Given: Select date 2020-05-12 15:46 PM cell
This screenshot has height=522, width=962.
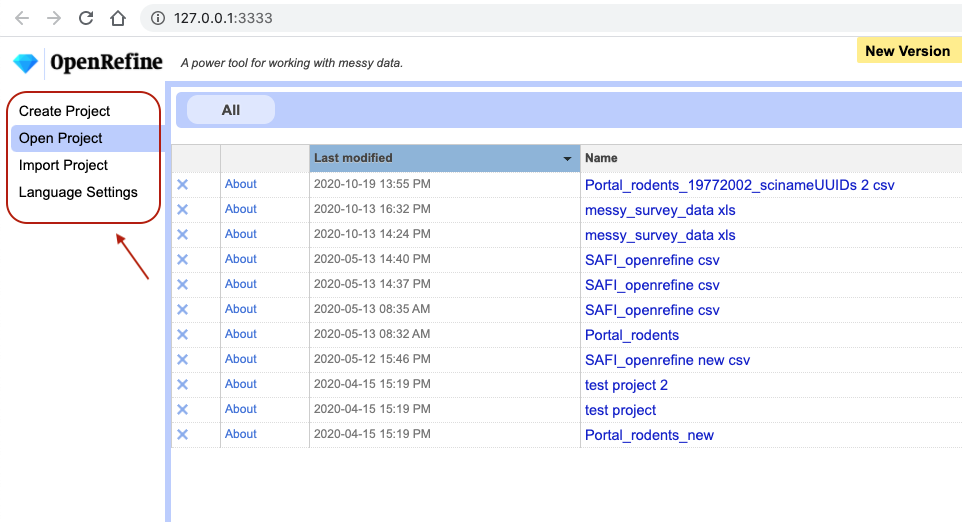Looking at the screenshot, I should 372,359.
